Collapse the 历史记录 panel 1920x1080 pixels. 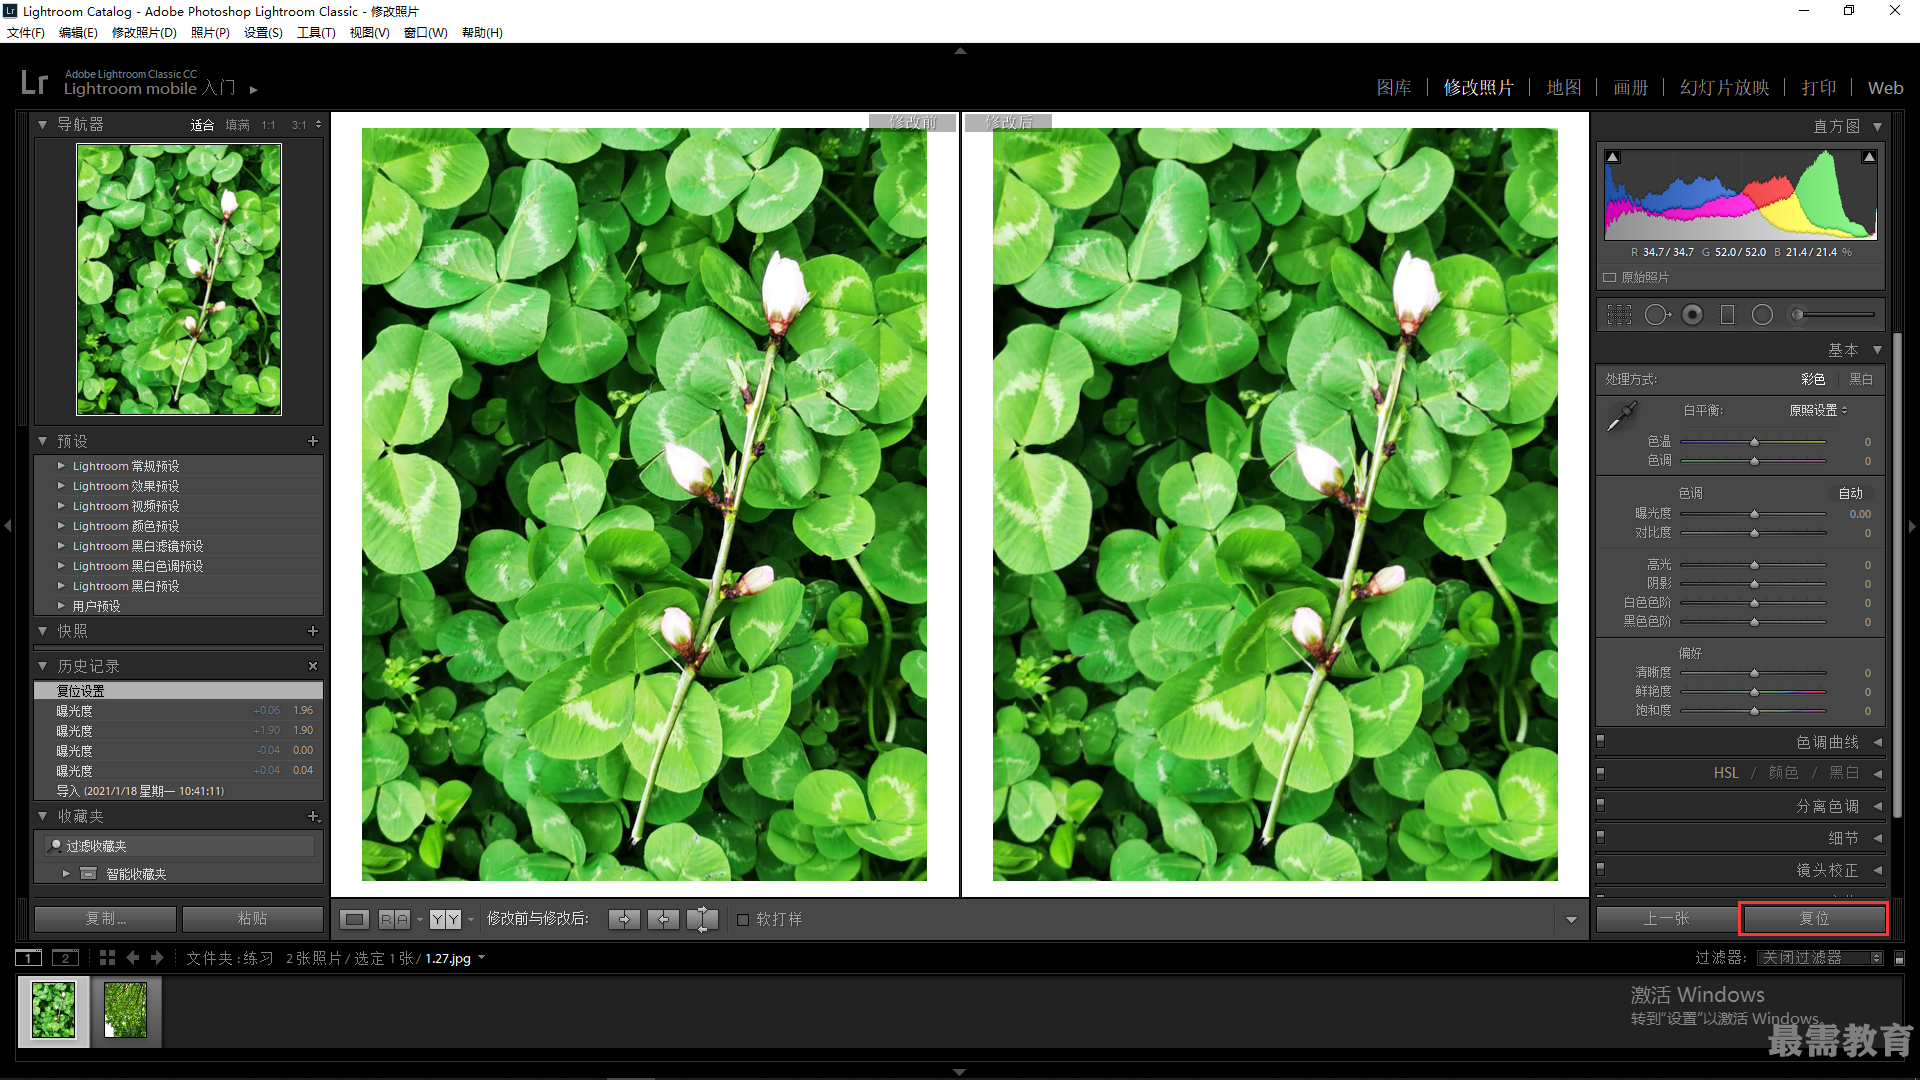pos(42,666)
